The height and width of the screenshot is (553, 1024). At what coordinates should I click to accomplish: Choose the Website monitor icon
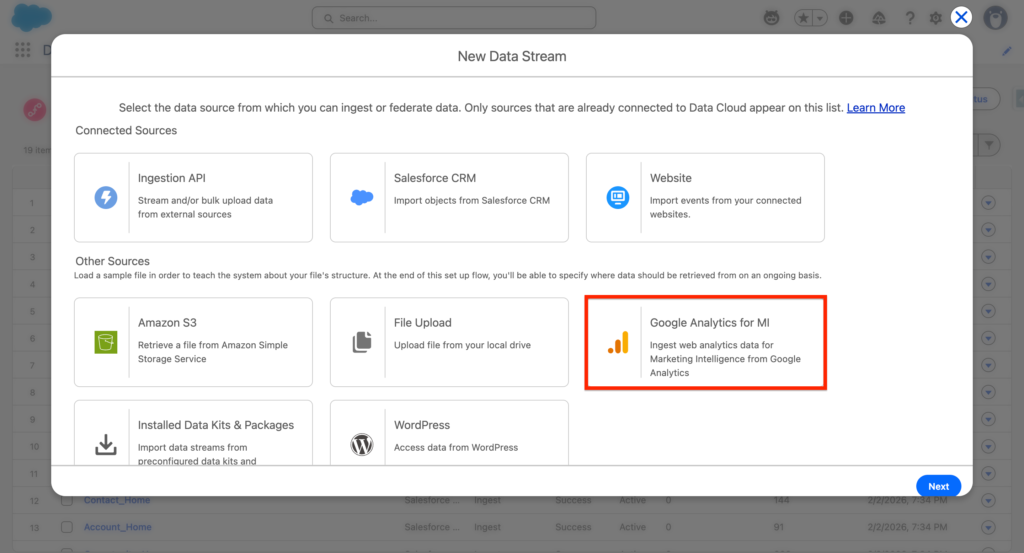pos(618,197)
